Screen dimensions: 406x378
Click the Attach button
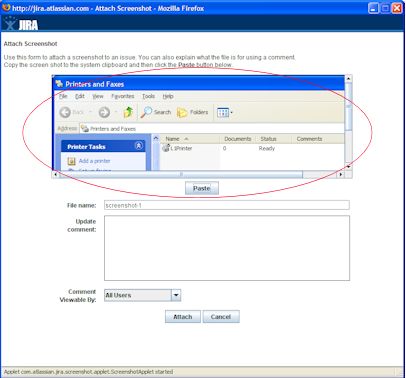point(183,317)
